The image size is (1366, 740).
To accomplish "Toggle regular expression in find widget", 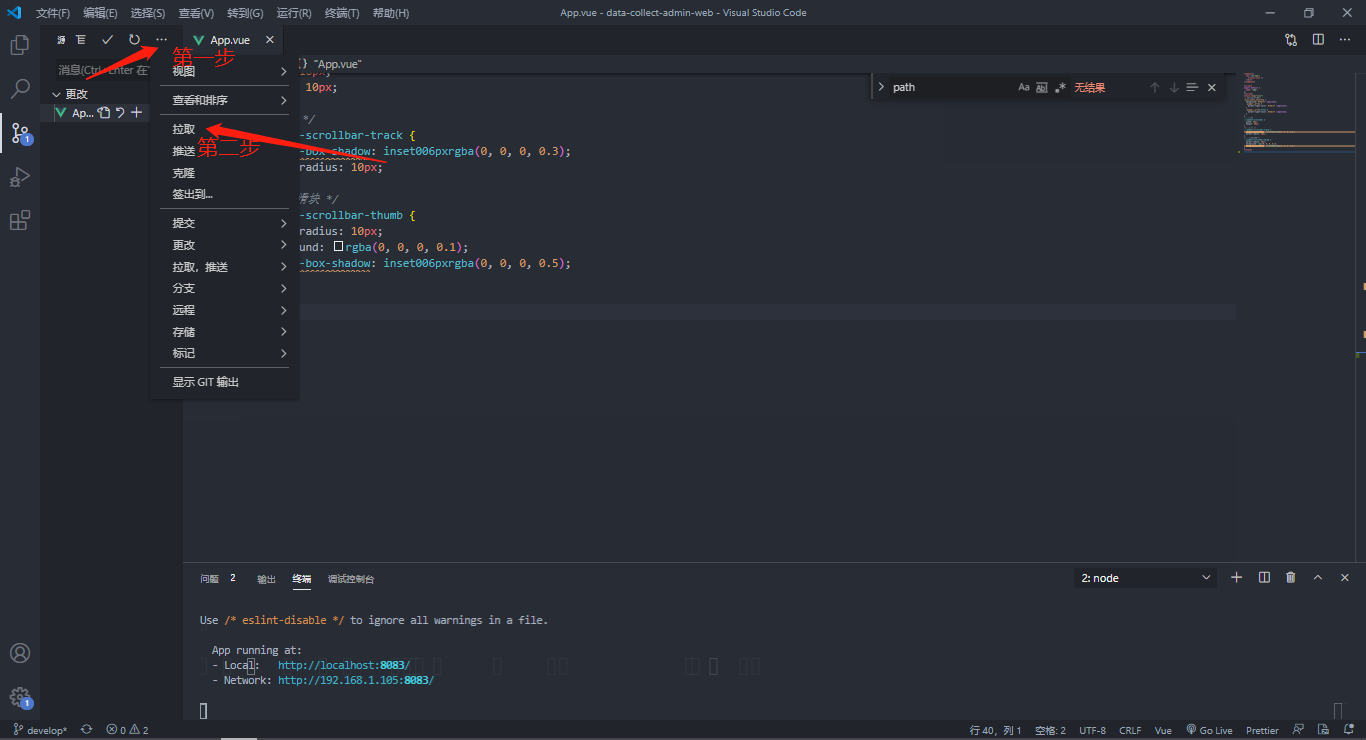I will coord(1060,88).
